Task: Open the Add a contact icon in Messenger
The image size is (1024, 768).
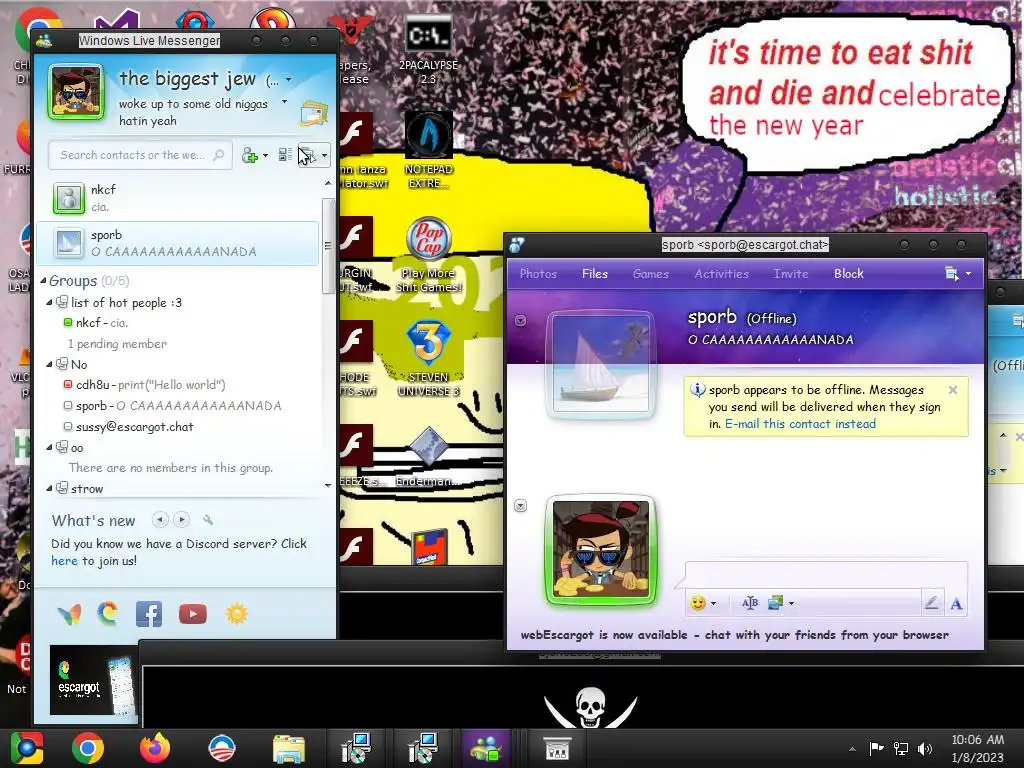Action: 250,155
